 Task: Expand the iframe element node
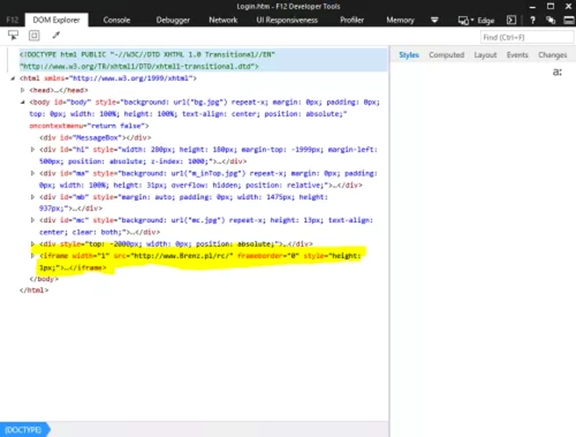tap(32, 256)
